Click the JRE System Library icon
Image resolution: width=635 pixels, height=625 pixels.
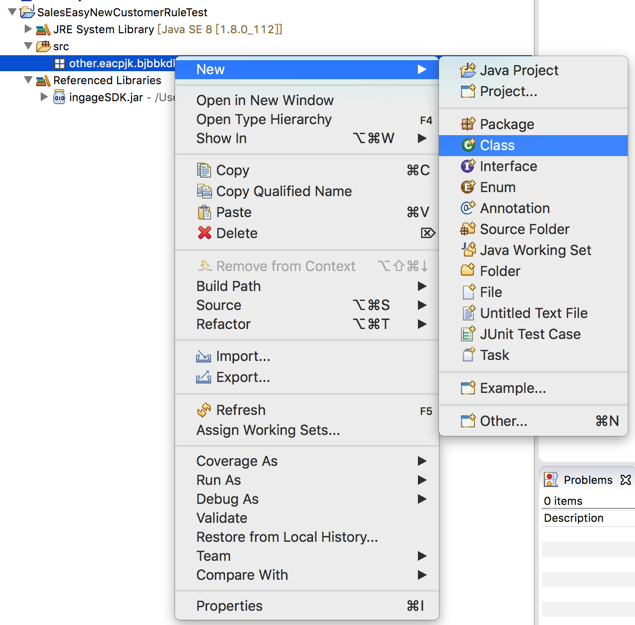(43, 30)
